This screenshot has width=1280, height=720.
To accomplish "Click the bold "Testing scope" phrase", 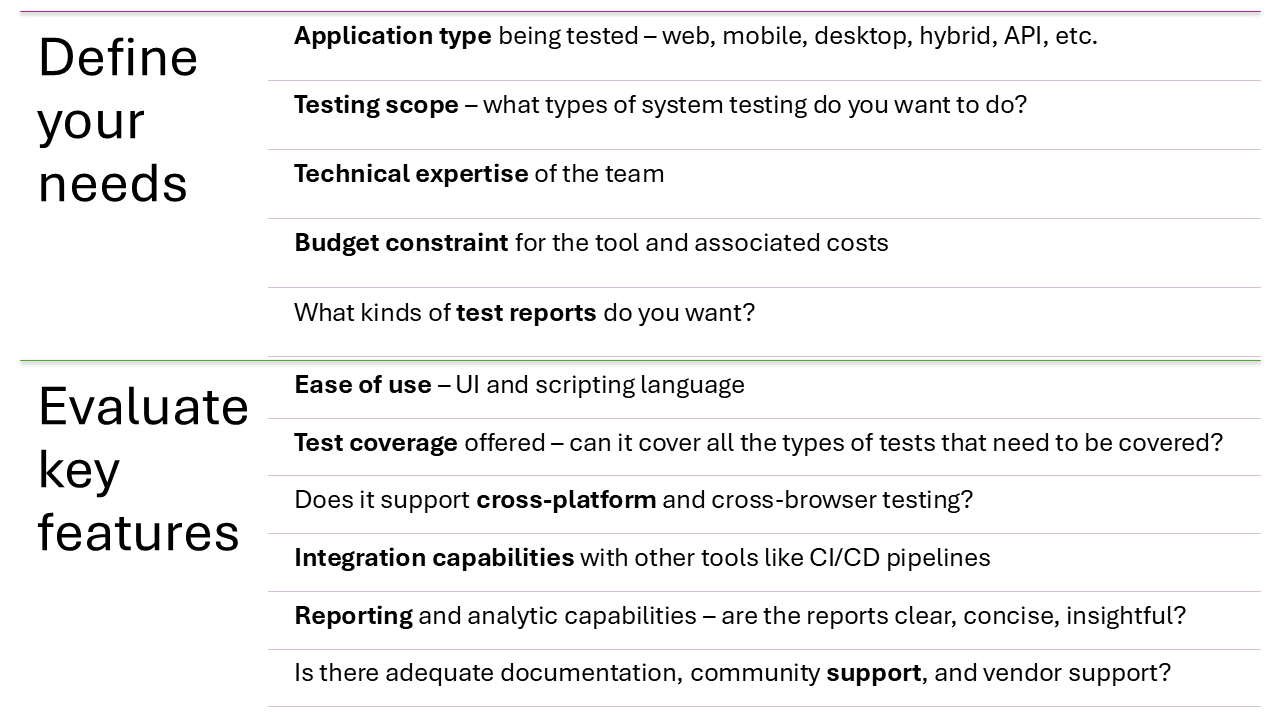I will click(x=376, y=106).
